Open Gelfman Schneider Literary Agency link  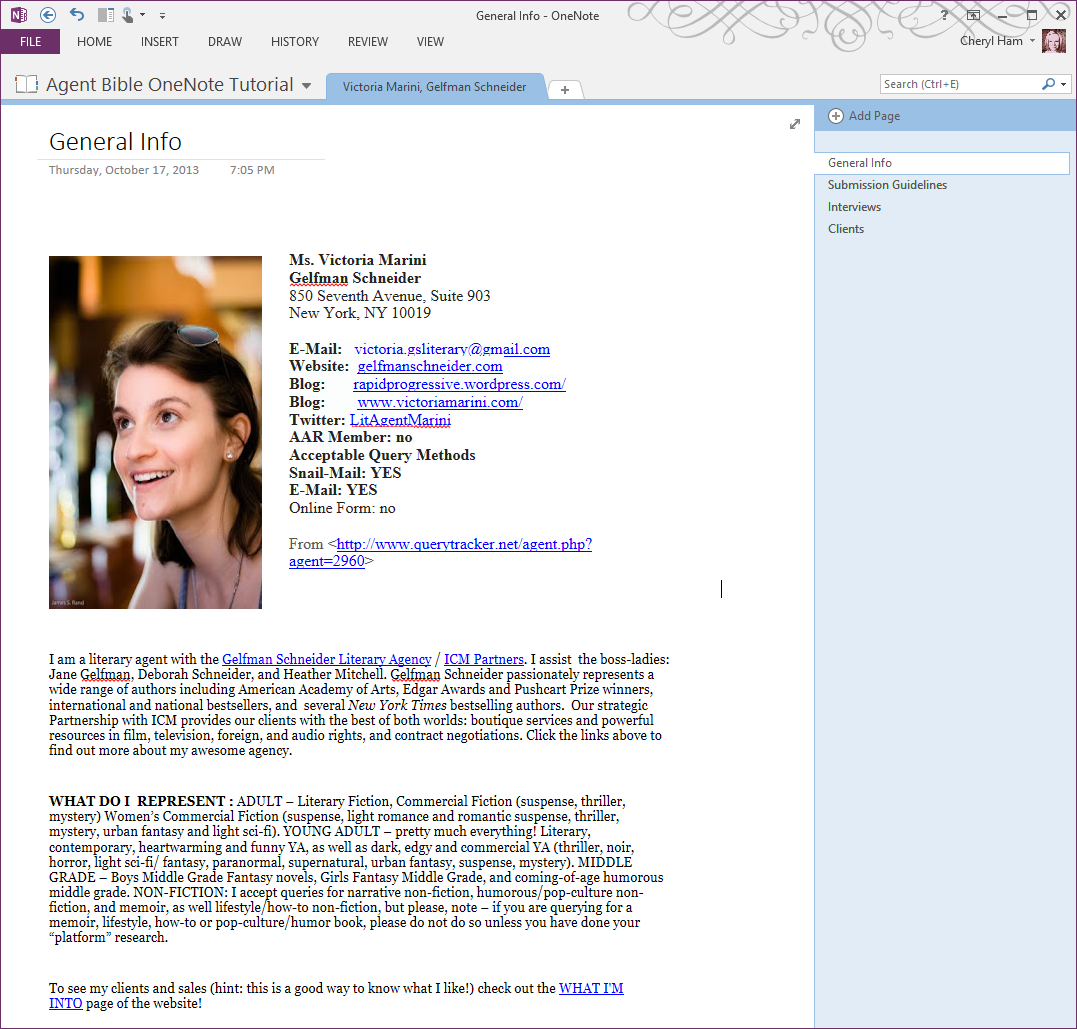coord(326,659)
